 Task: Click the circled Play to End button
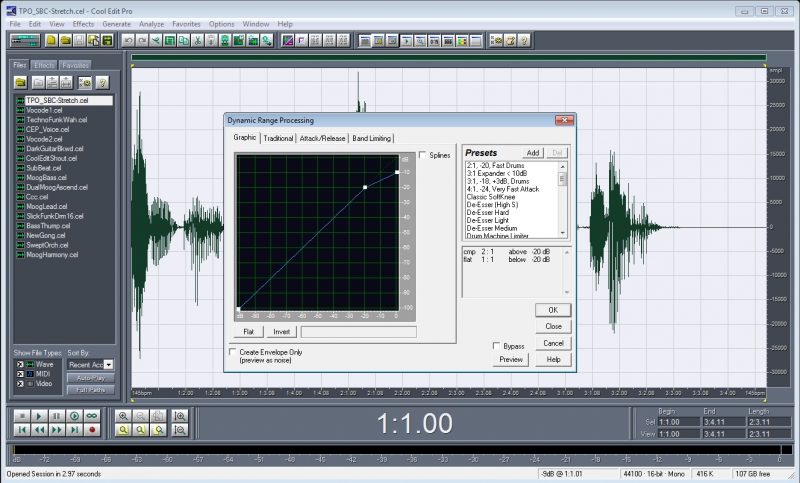(x=74, y=416)
